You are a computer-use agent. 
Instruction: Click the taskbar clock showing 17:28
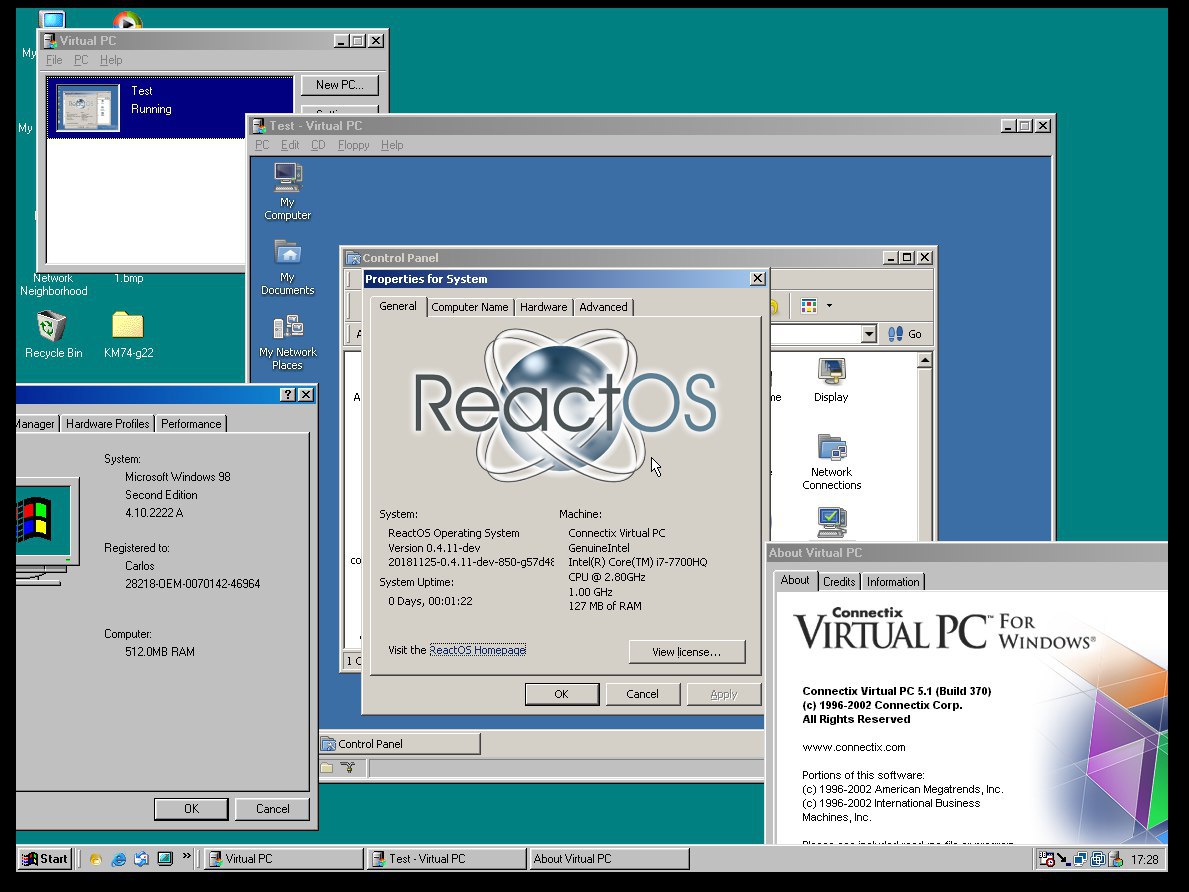(x=1144, y=859)
